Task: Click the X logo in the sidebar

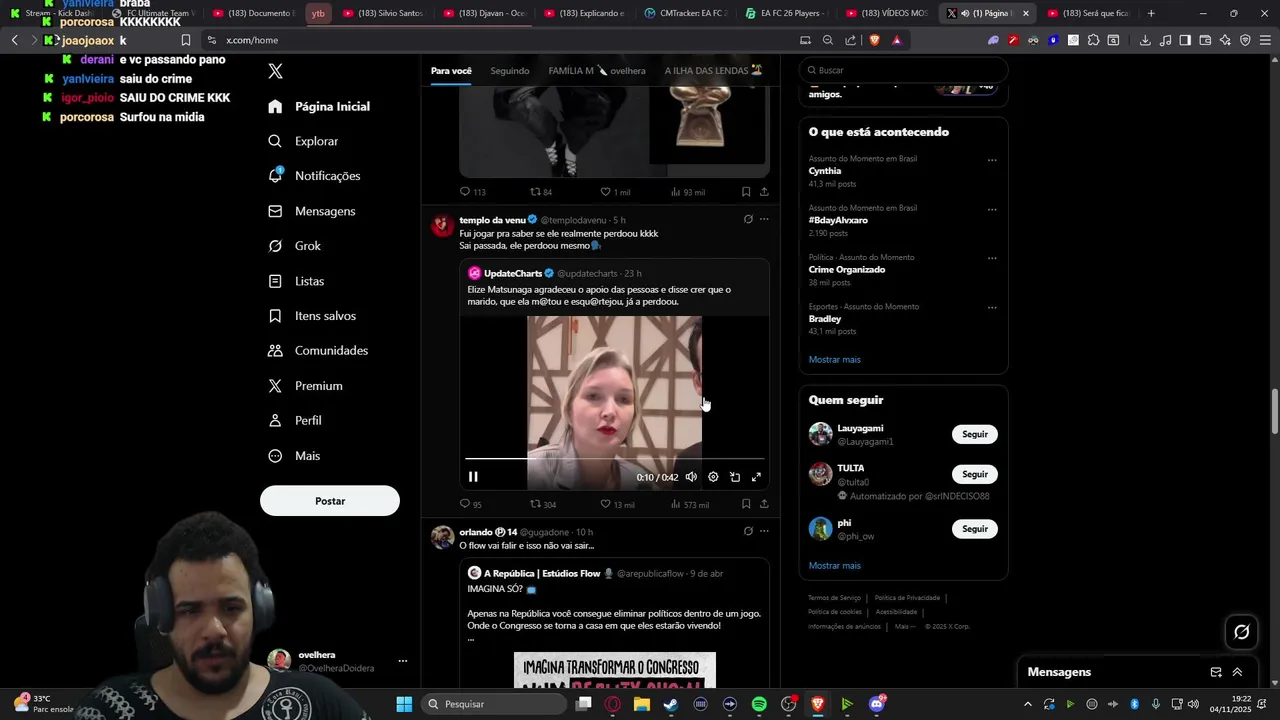Action: pos(276,71)
